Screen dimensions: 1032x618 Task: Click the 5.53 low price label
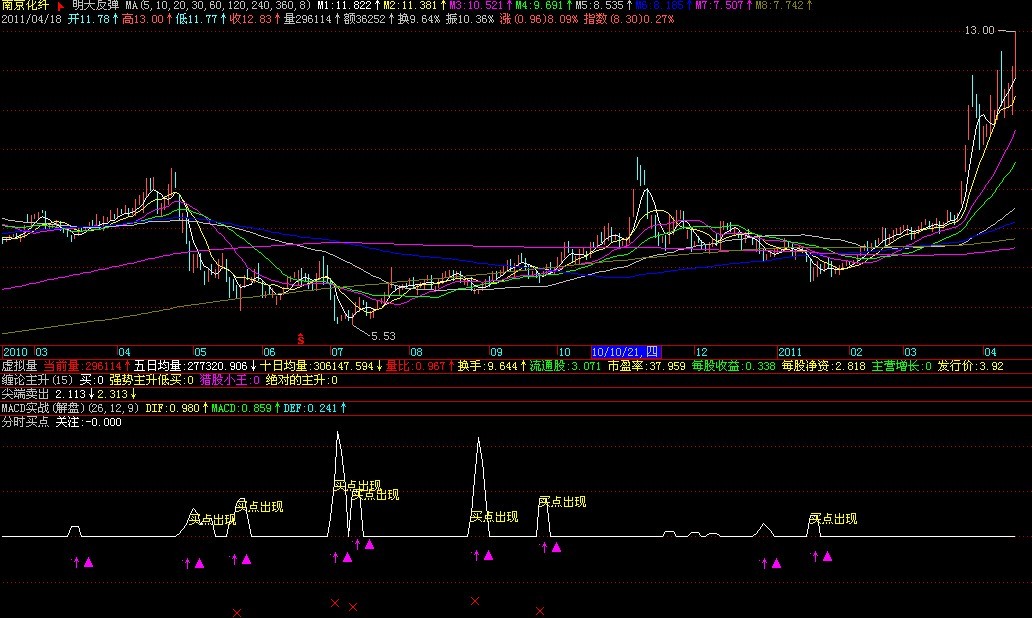point(383,336)
